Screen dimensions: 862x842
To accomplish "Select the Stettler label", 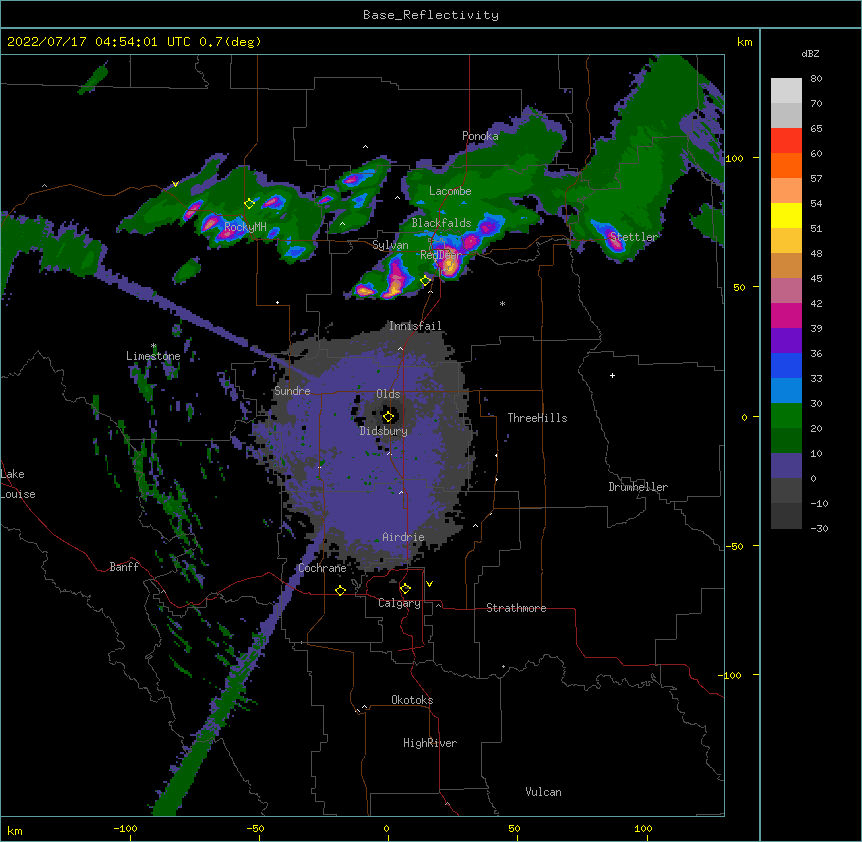I will point(633,237).
